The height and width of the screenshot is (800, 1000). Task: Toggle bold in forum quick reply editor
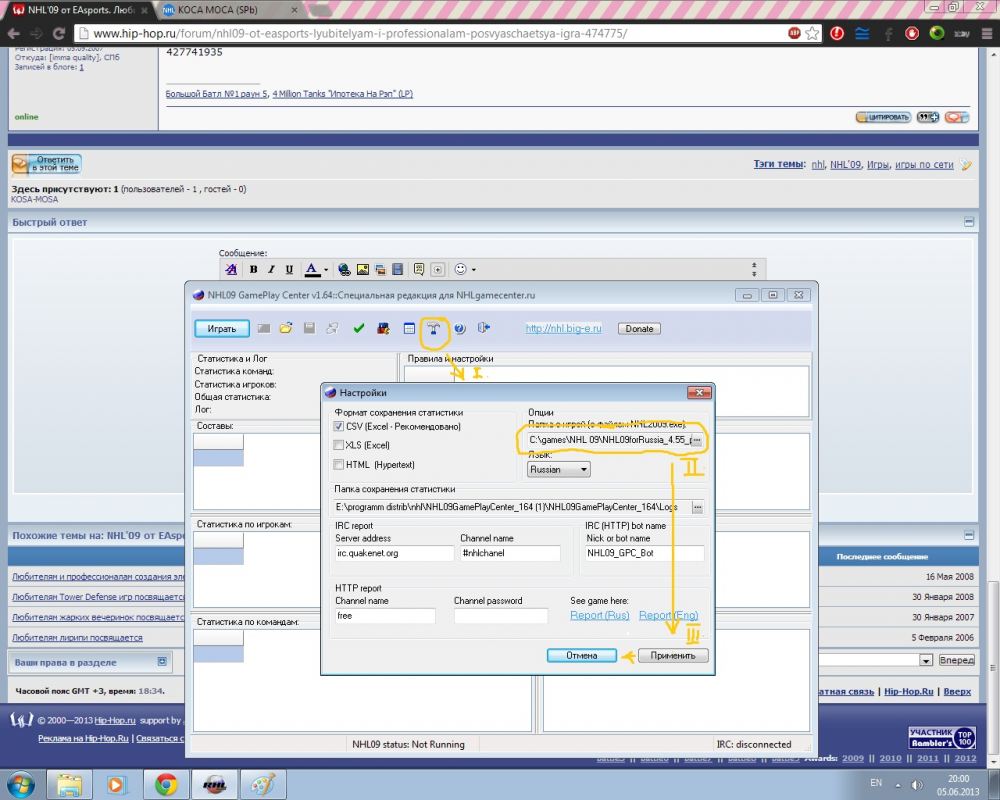tap(253, 269)
